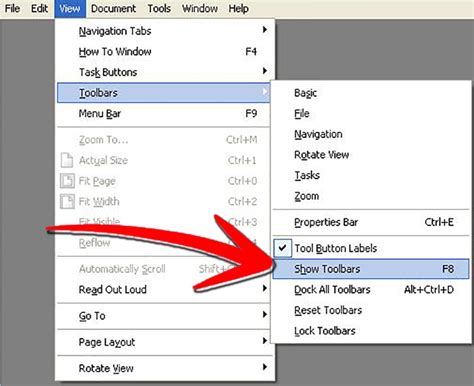Click Automatically Scroll entry
Image resolution: width=474 pixels, height=386 pixels.
(x=163, y=269)
